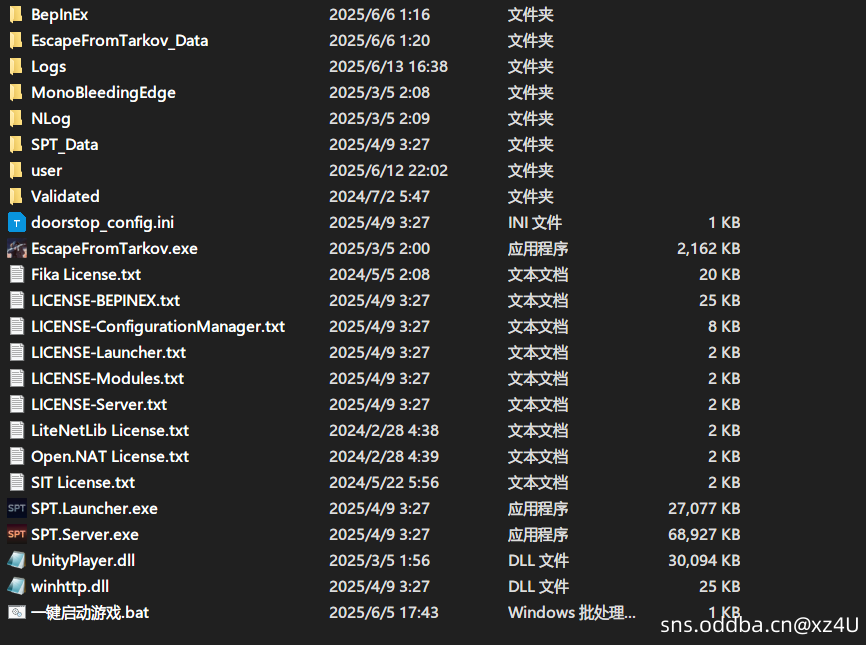Select the LICENSE-Modules.txt document icon
This screenshot has width=866, height=645.
tap(17, 378)
